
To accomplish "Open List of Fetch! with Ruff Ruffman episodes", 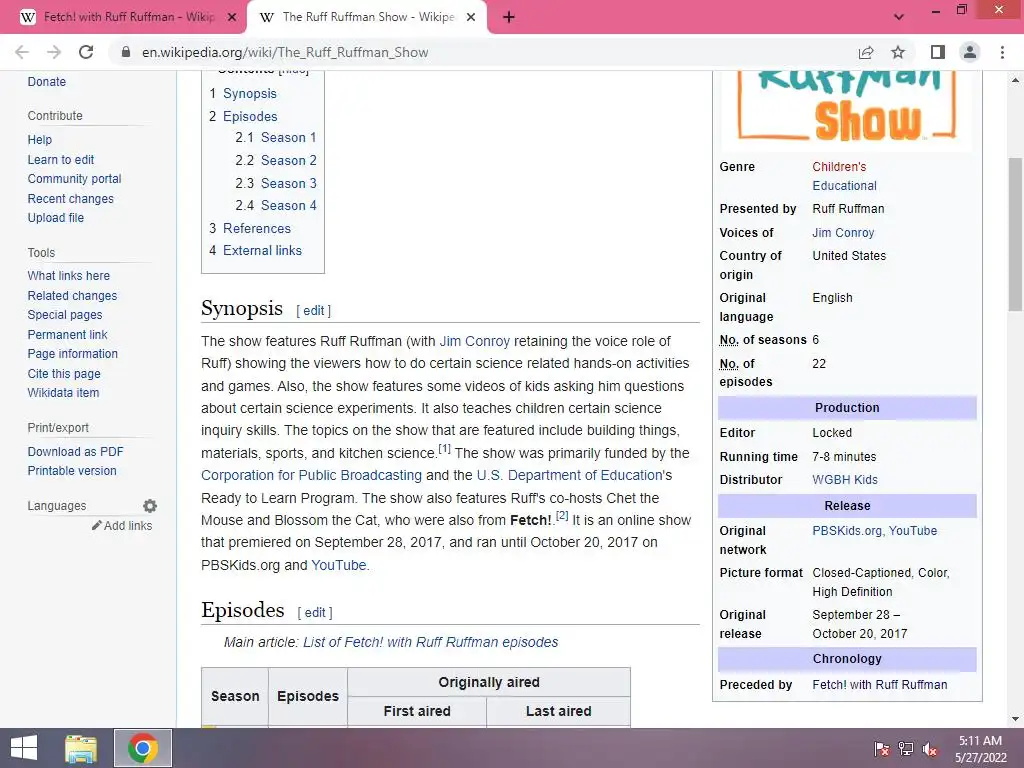I will pyautogui.click(x=430, y=642).
